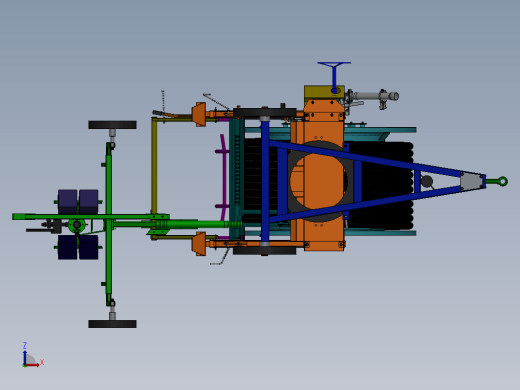Select the upper black wheel on the green axle
Viewport: 520px width, 390px height.
(x=112, y=125)
